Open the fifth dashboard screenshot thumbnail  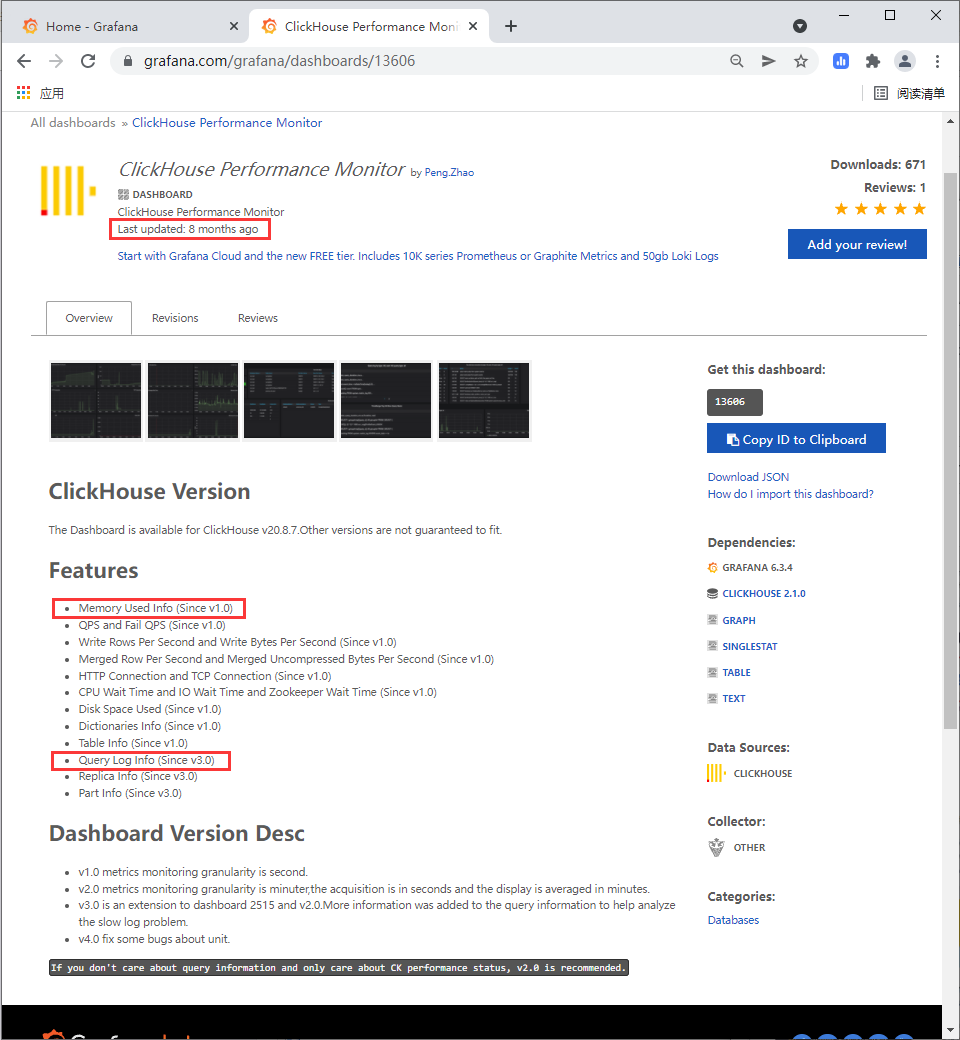(484, 401)
